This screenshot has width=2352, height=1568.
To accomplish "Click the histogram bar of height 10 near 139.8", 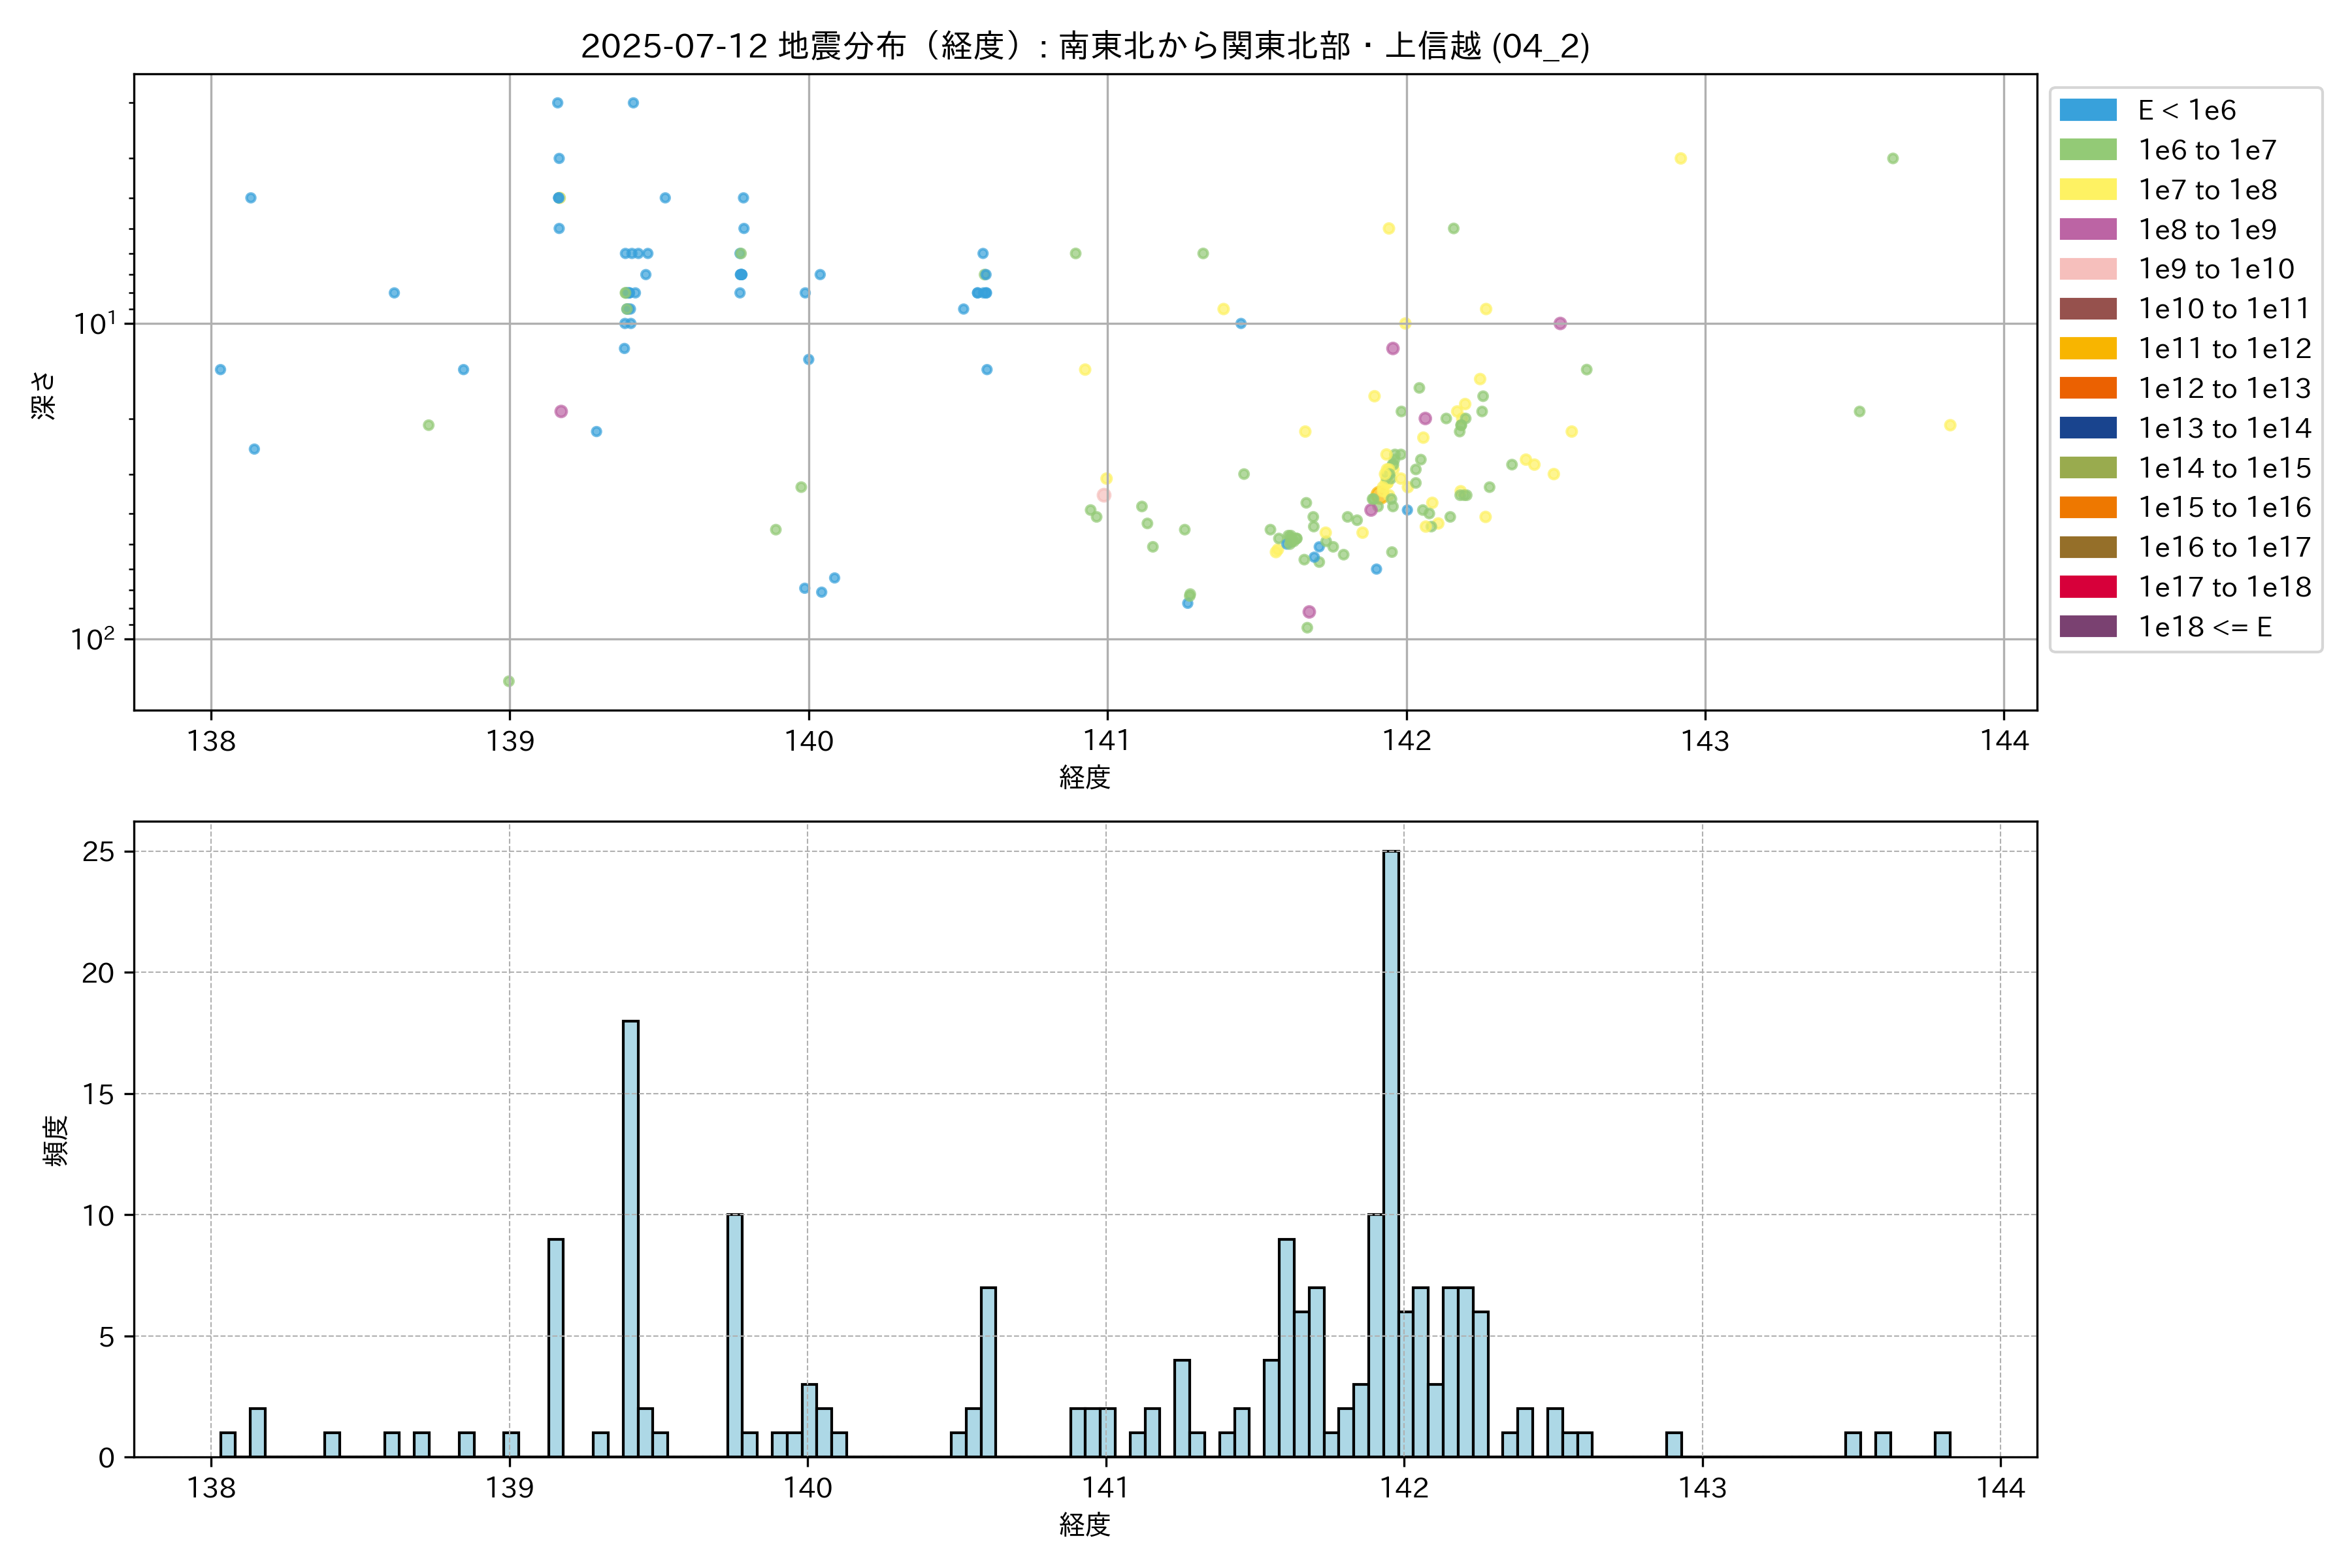I will [x=735, y=1335].
